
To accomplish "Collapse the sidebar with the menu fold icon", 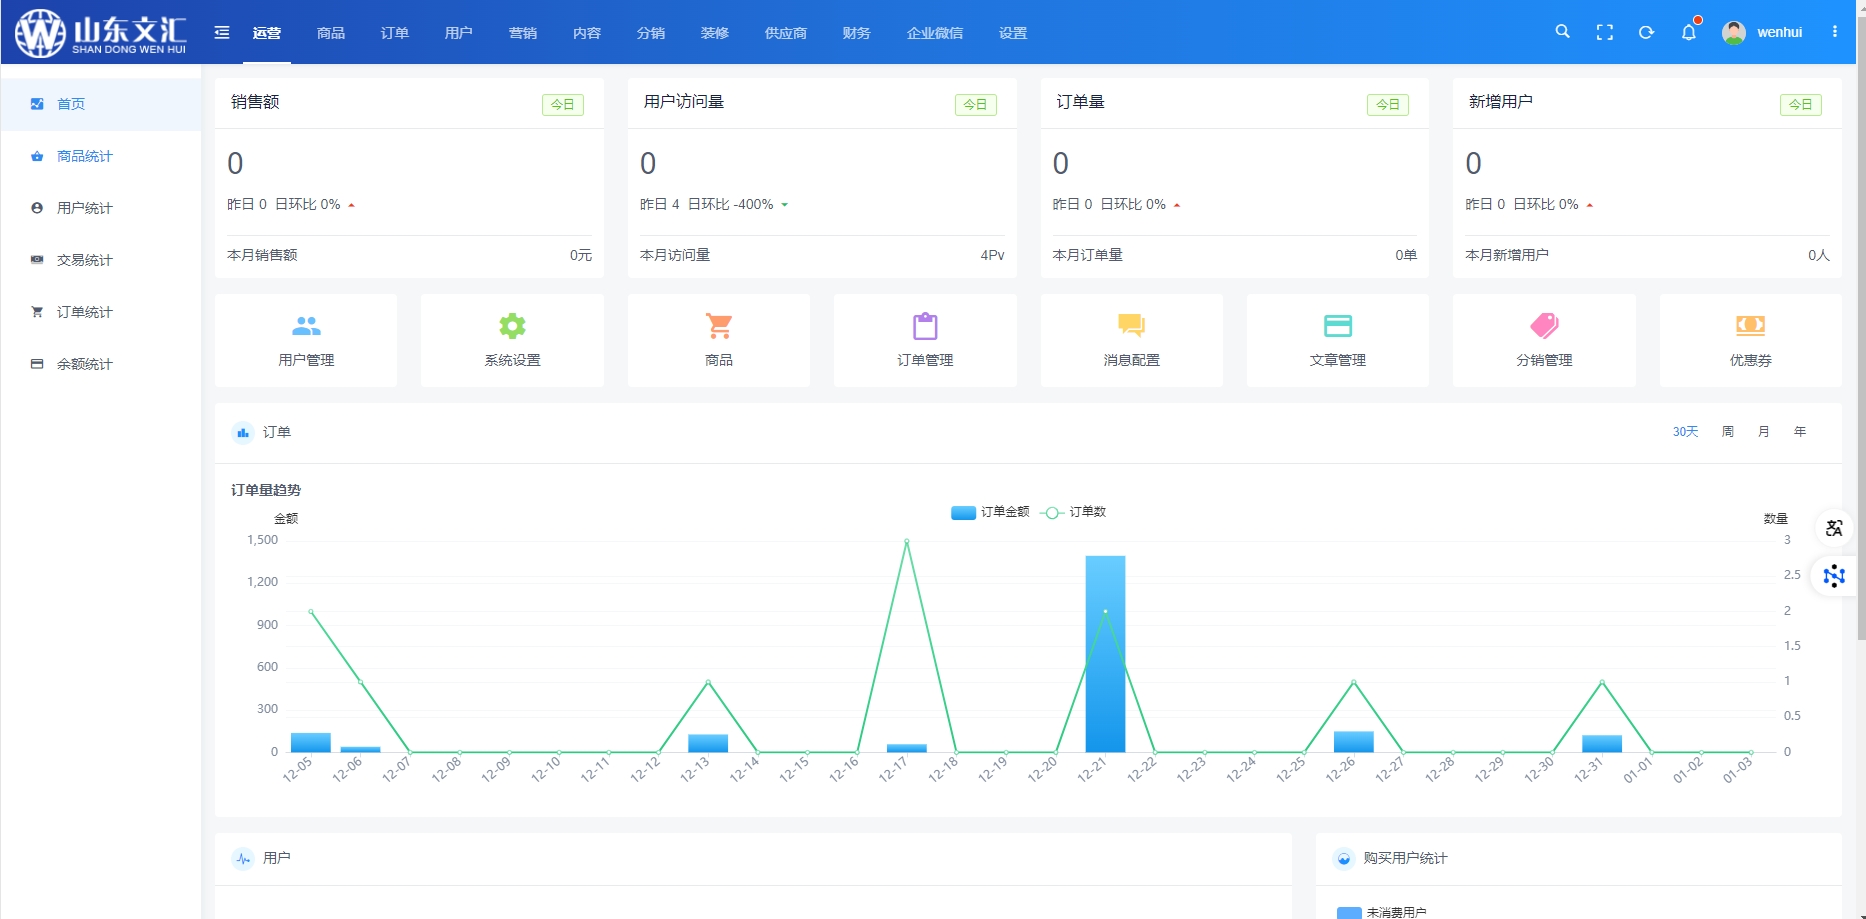I will pos(222,33).
